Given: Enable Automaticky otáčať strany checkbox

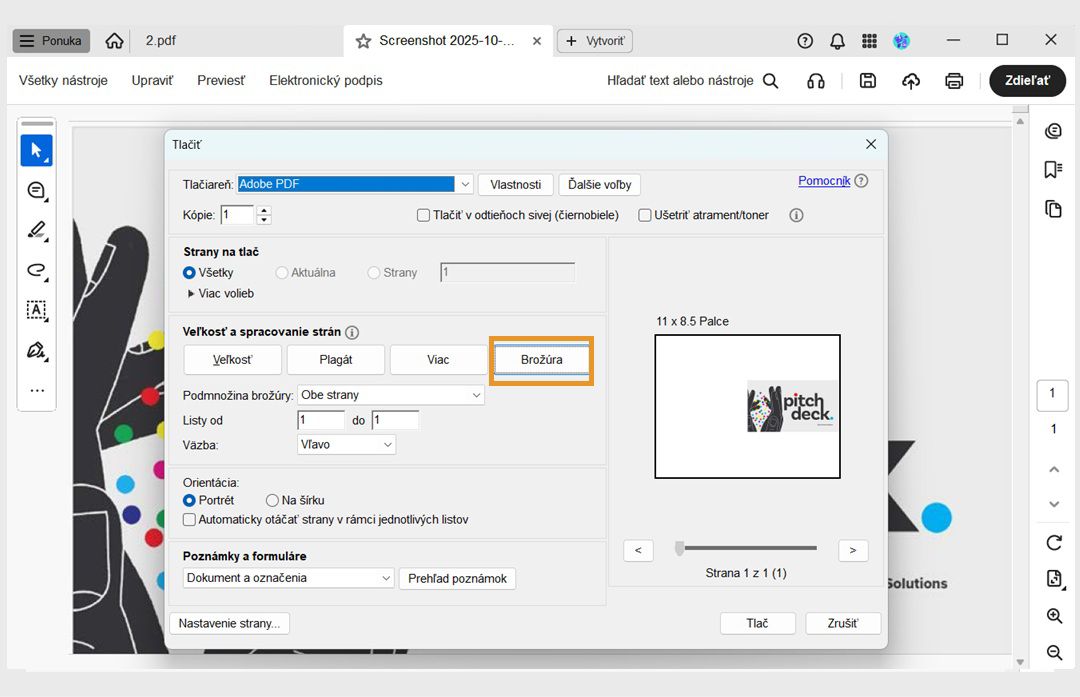Looking at the screenshot, I should pos(189,520).
